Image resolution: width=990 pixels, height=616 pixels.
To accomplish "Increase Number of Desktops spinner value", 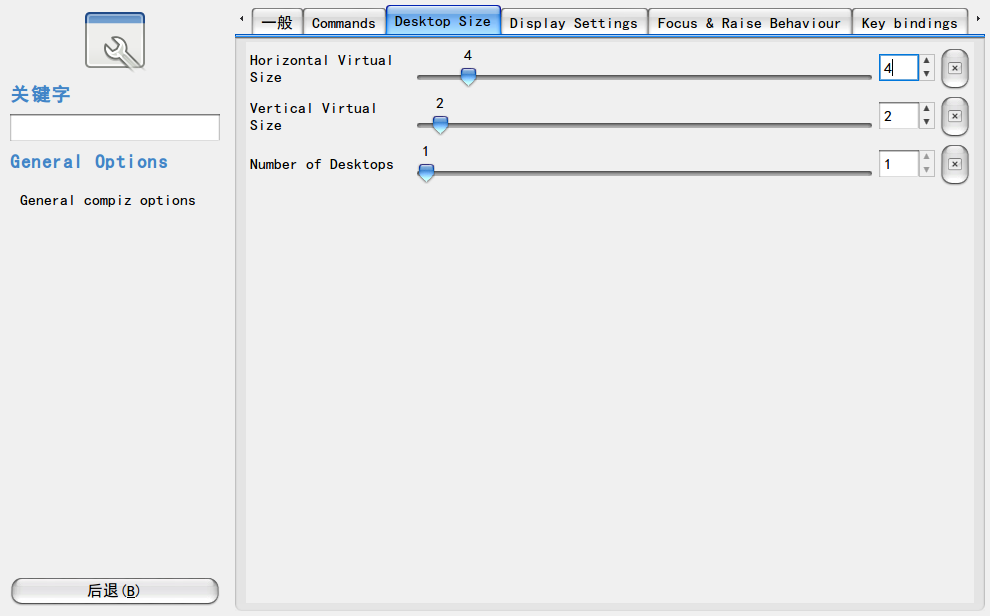I will click(x=926, y=157).
